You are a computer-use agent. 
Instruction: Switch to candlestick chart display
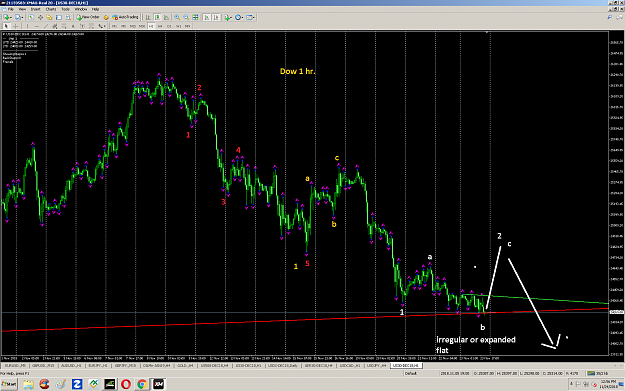(x=157, y=17)
